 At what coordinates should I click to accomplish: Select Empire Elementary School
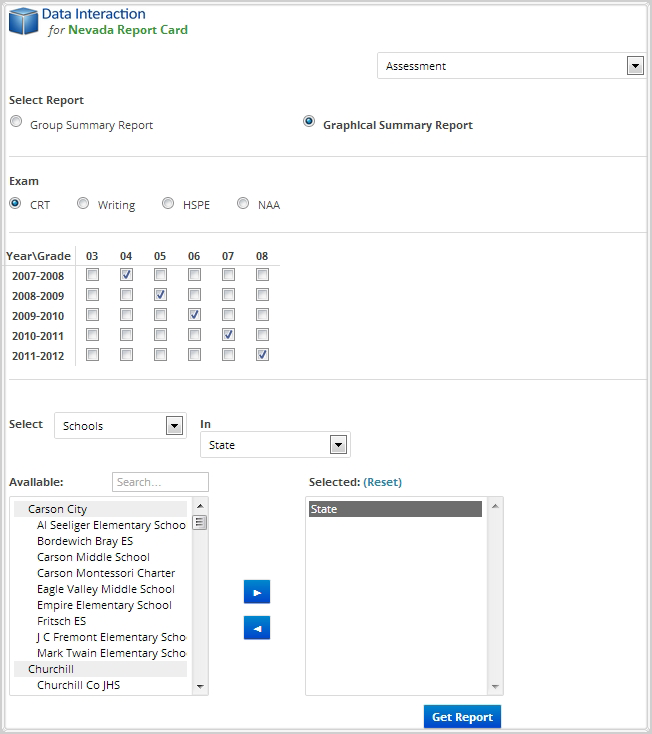tap(104, 605)
